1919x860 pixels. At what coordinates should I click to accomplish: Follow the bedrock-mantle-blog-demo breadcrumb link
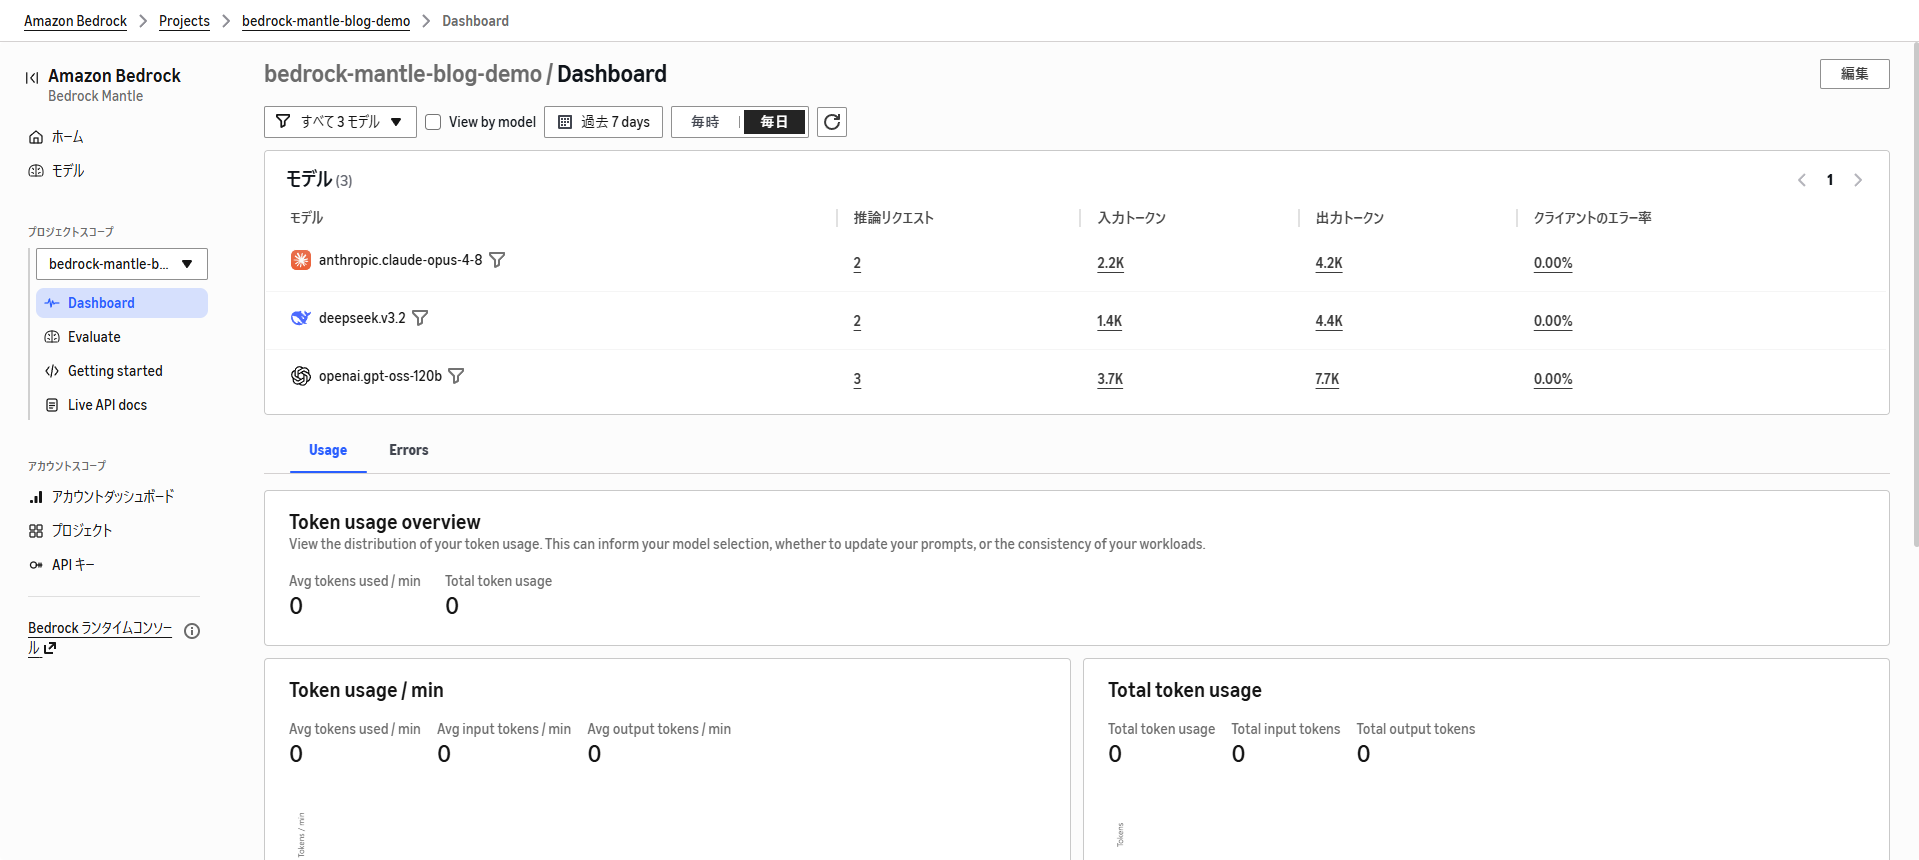(326, 21)
